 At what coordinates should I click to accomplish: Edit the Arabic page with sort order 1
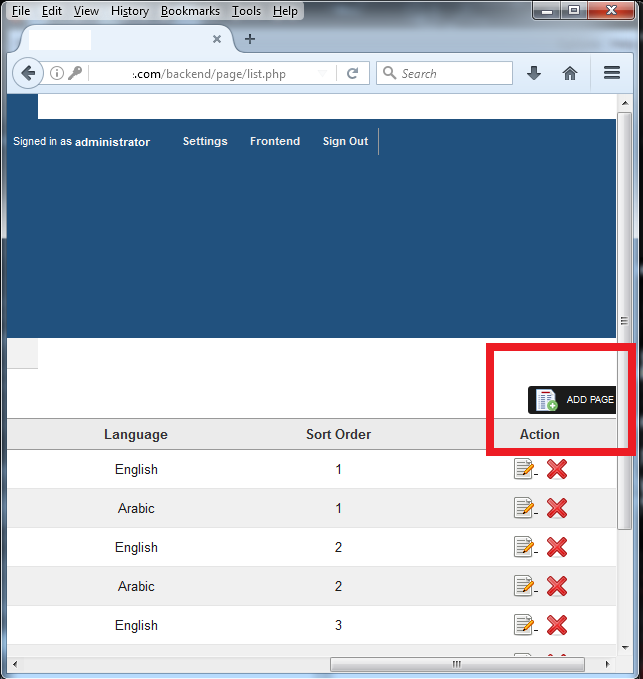pyautogui.click(x=525, y=508)
